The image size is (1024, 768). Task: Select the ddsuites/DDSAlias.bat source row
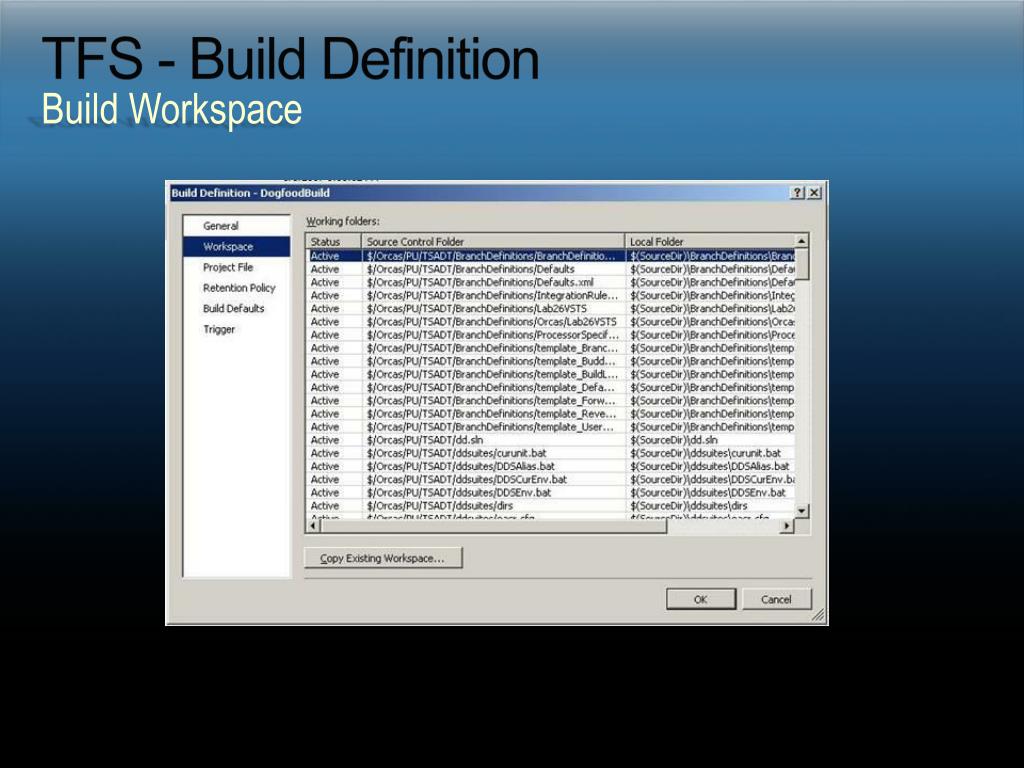[551, 466]
